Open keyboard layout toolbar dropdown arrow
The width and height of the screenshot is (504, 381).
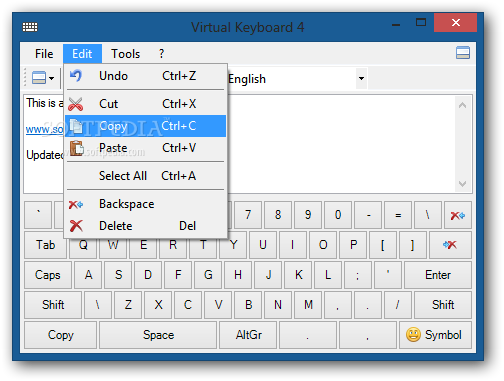point(51,79)
